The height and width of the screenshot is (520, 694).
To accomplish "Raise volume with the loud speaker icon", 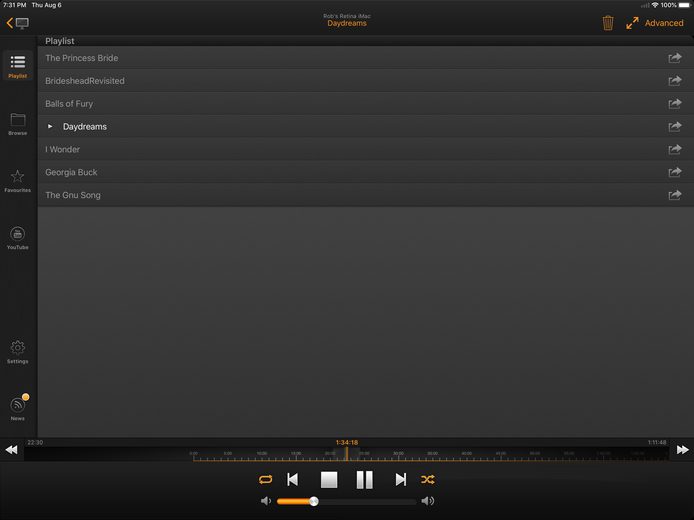I will [428, 501].
